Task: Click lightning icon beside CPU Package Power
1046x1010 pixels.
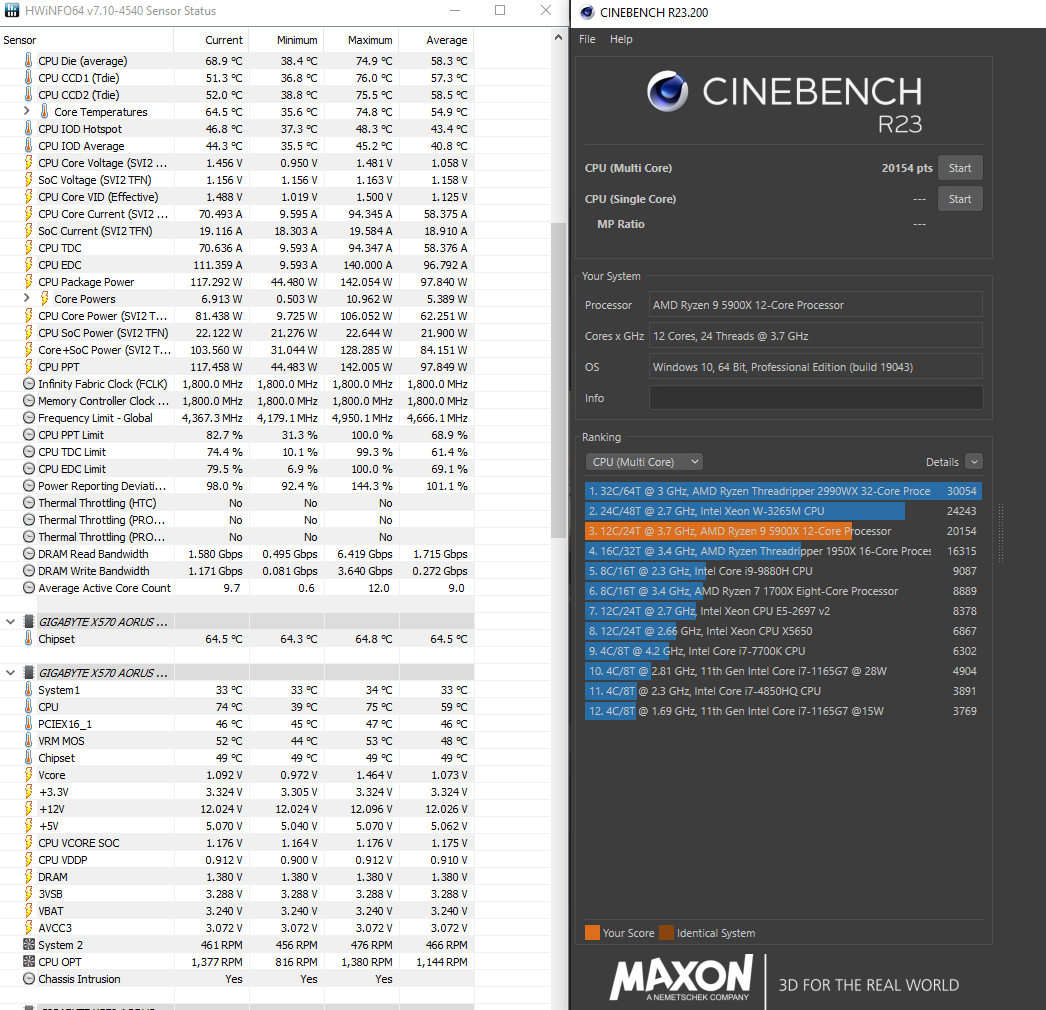Action: pyautogui.click(x=29, y=282)
